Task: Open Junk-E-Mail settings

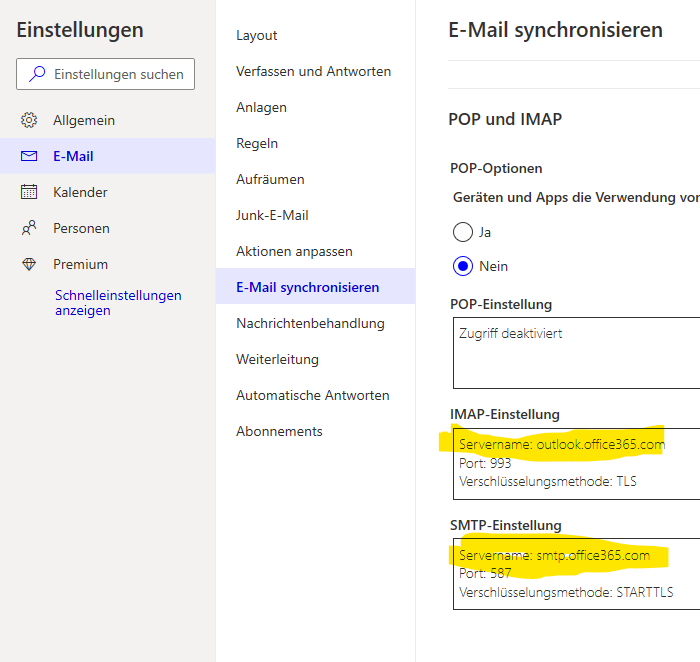Action: coord(316,216)
